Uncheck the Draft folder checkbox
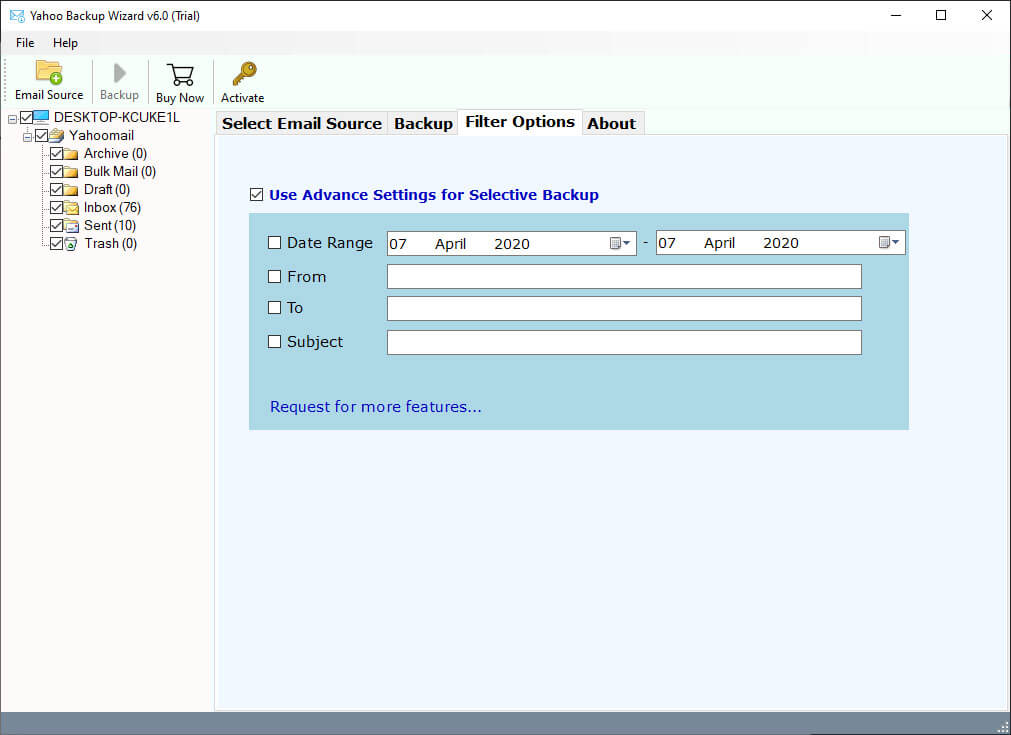1011x735 pixels. 56,190
